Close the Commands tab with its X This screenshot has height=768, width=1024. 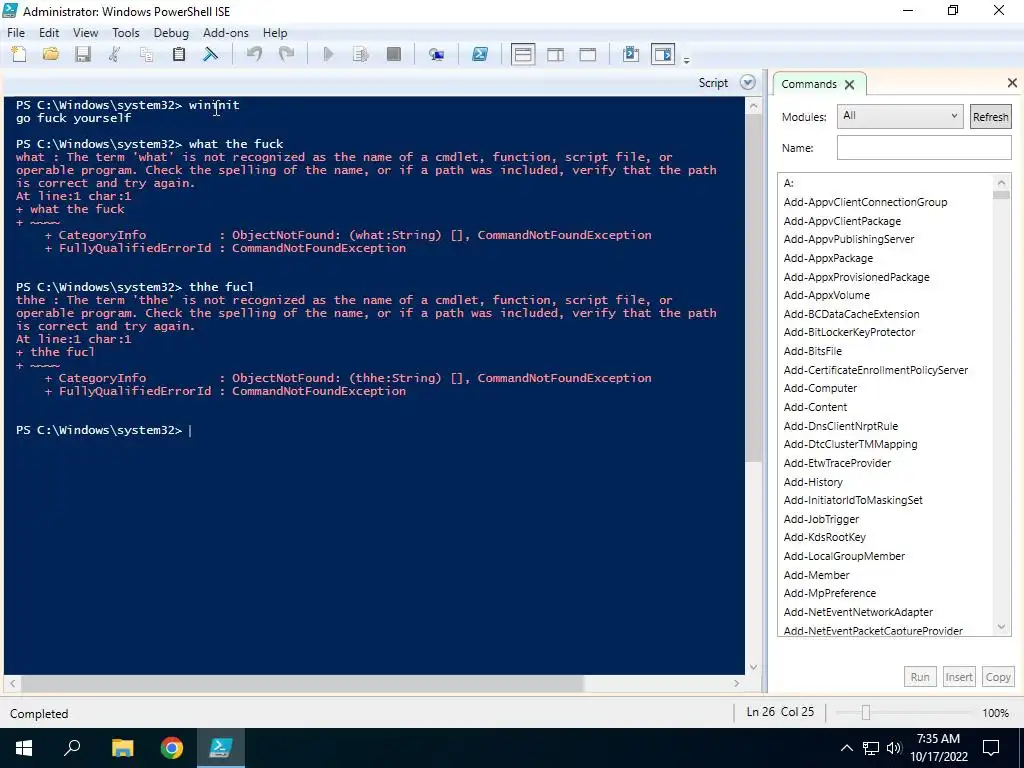click(x=849, y=84)
